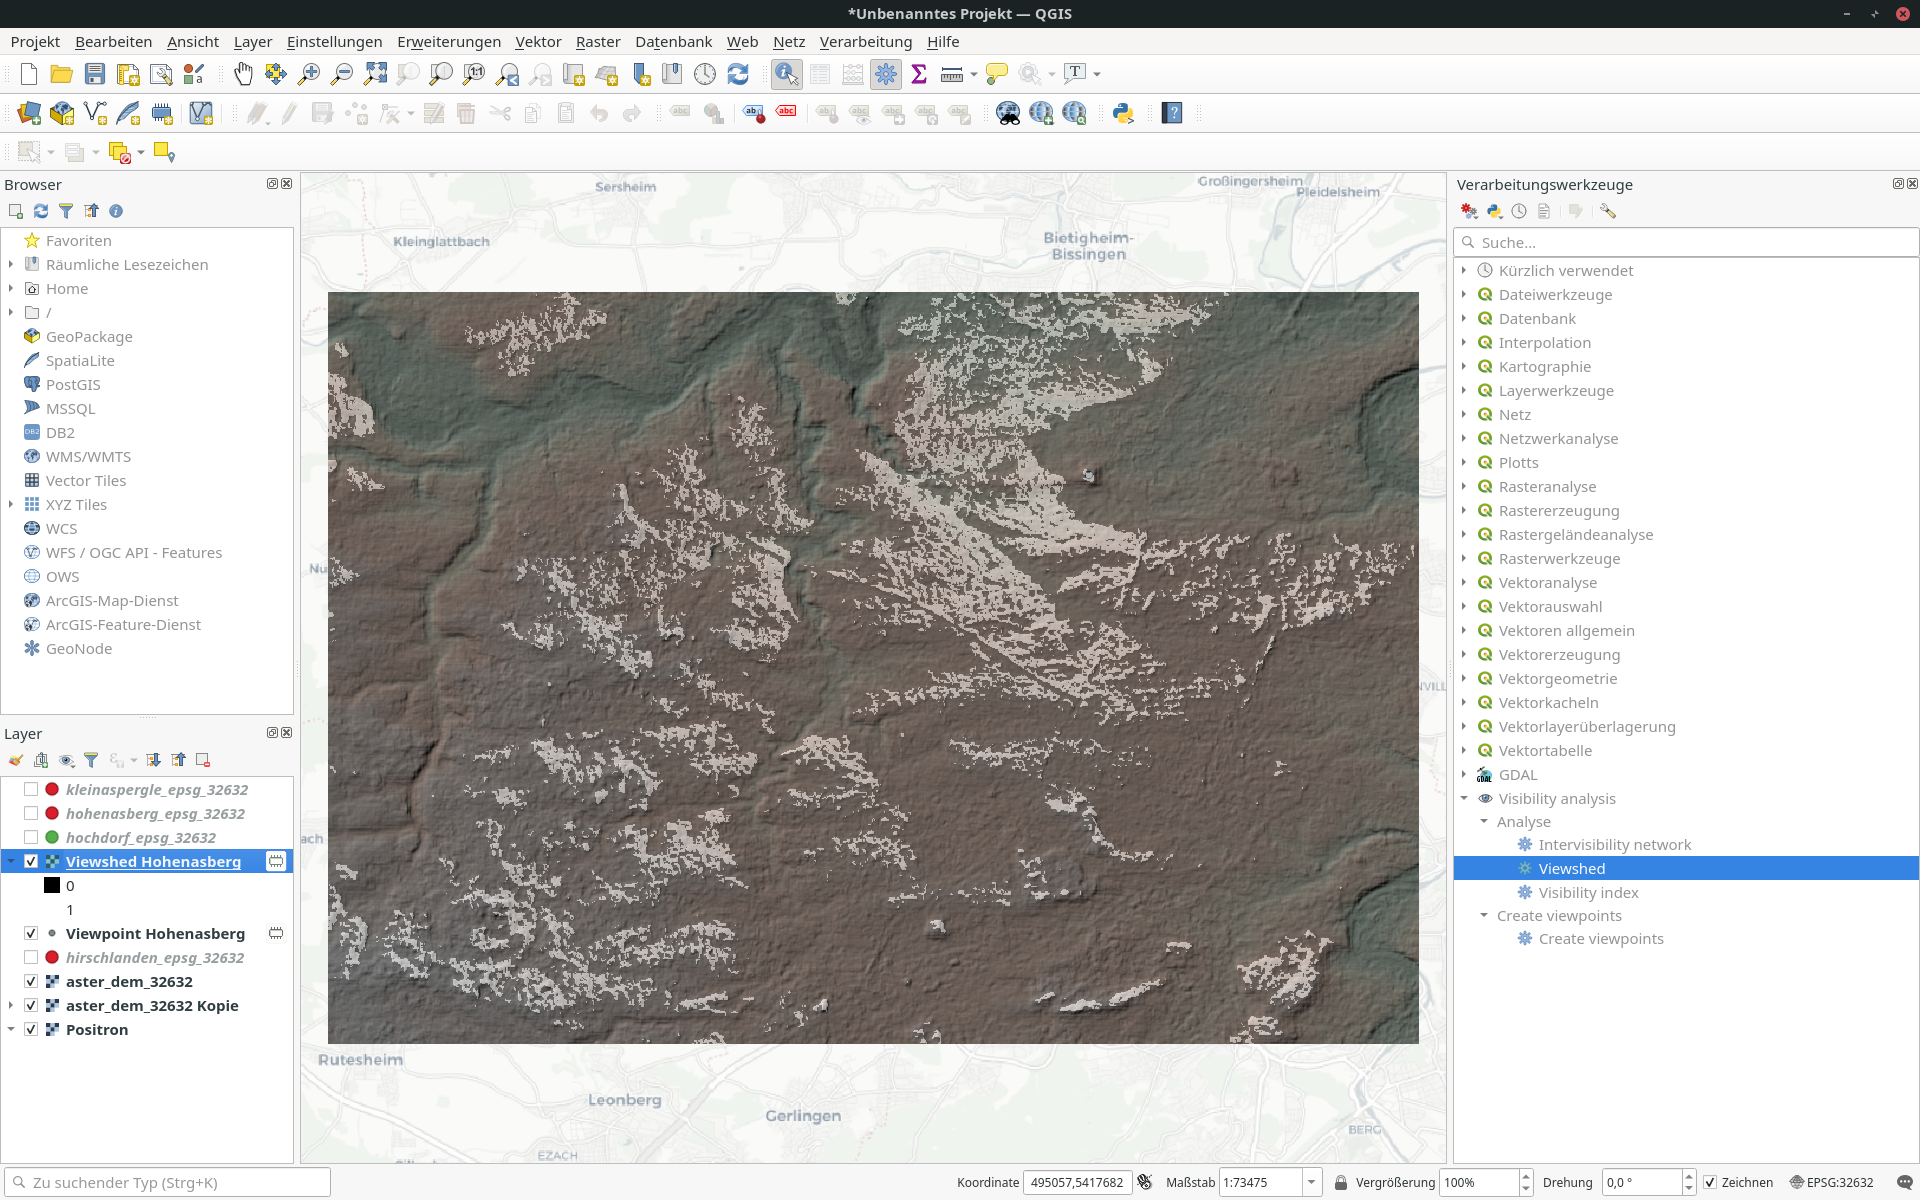Enable hochdorf_epsg_32632 layer visibility
1920x1200 pixels.
[x=31, y=837]
